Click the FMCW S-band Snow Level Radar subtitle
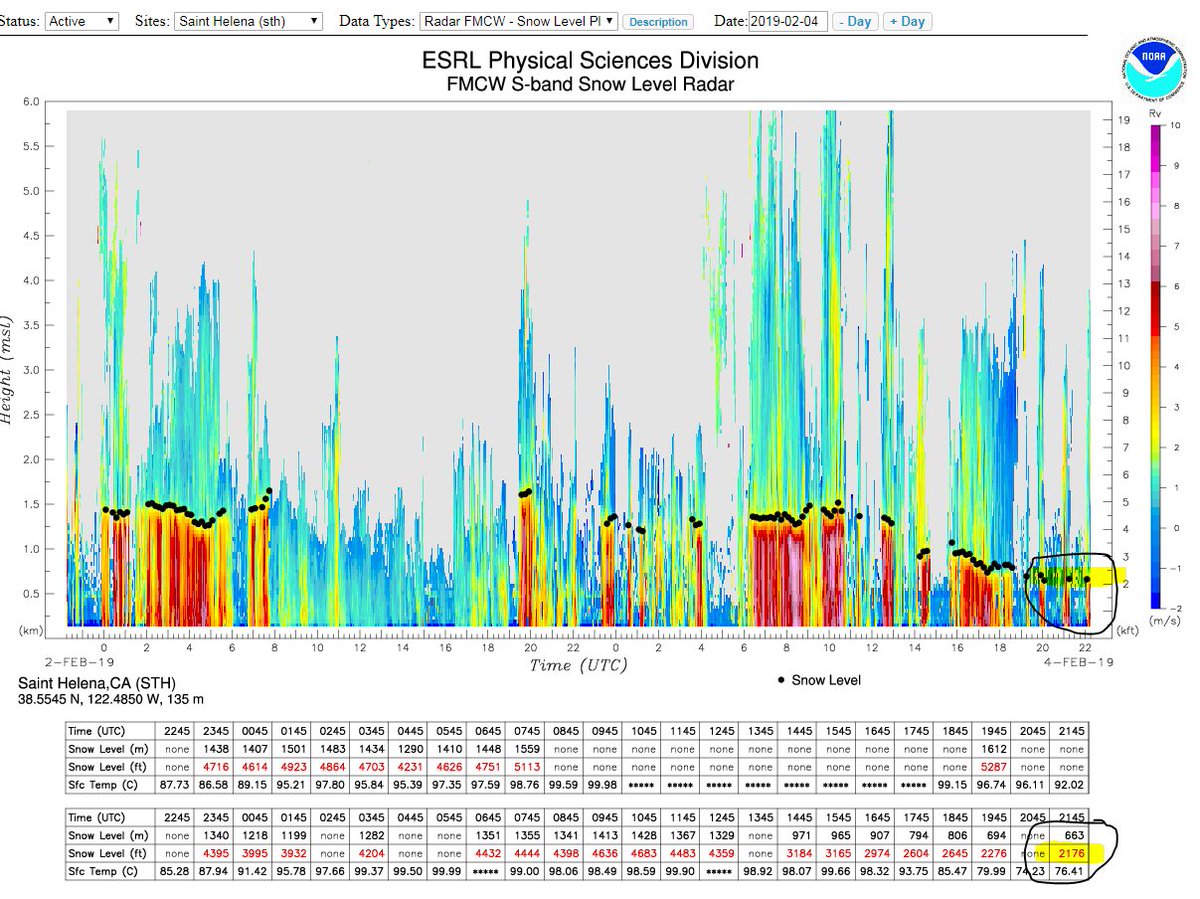The image size is (1200, 899). (590, 84)
